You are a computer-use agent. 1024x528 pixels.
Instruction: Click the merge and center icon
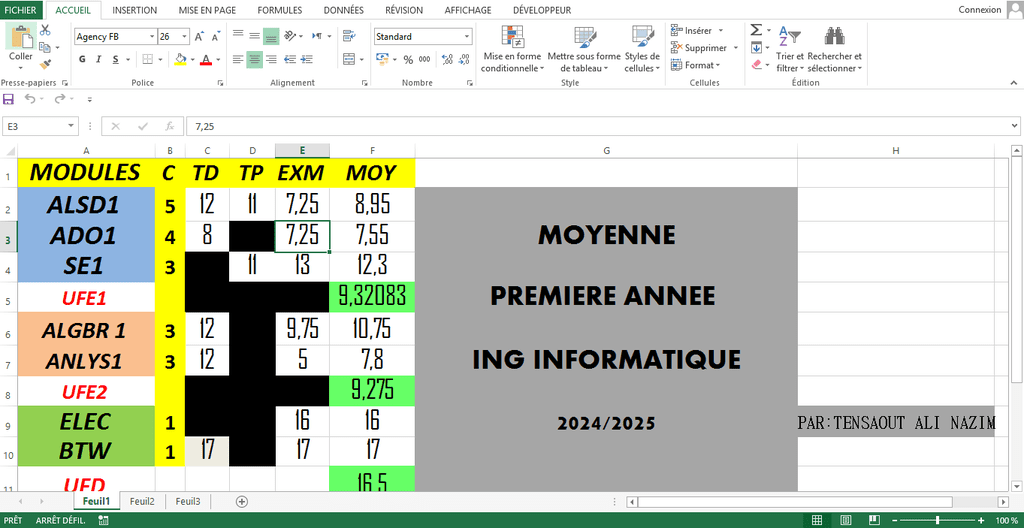tap(349, 59)
